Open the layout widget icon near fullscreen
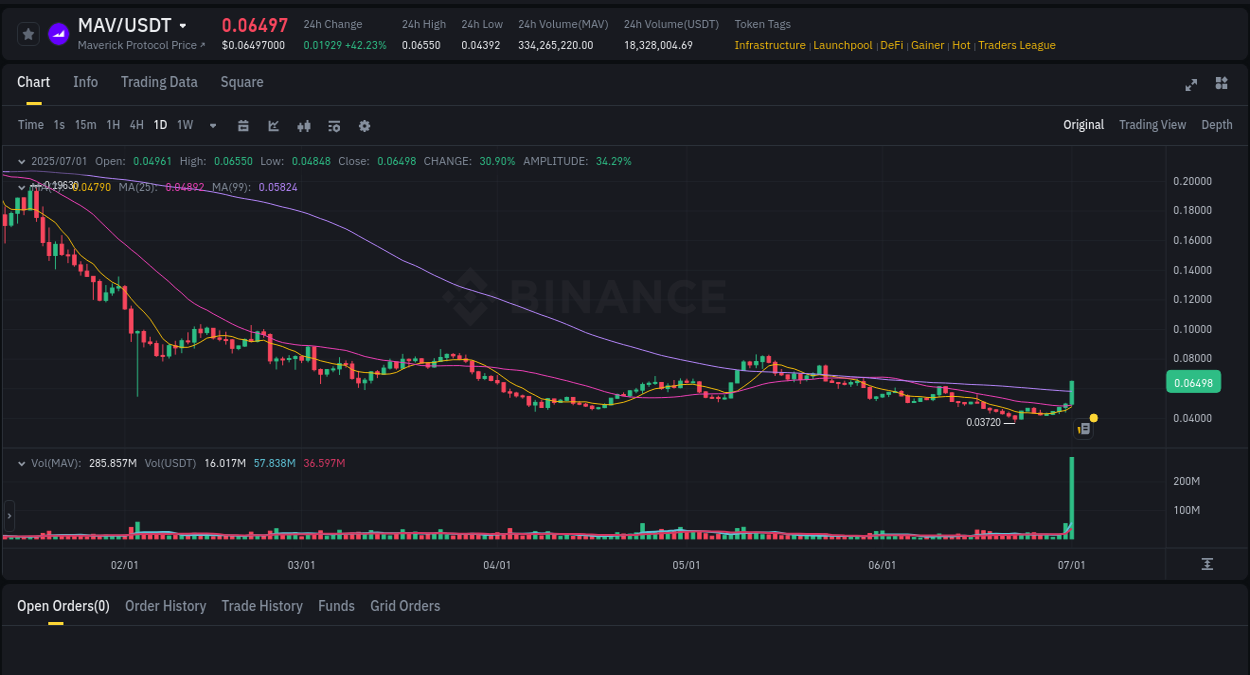This screenshot has width=1250, height=675. tap(1221, 85)
